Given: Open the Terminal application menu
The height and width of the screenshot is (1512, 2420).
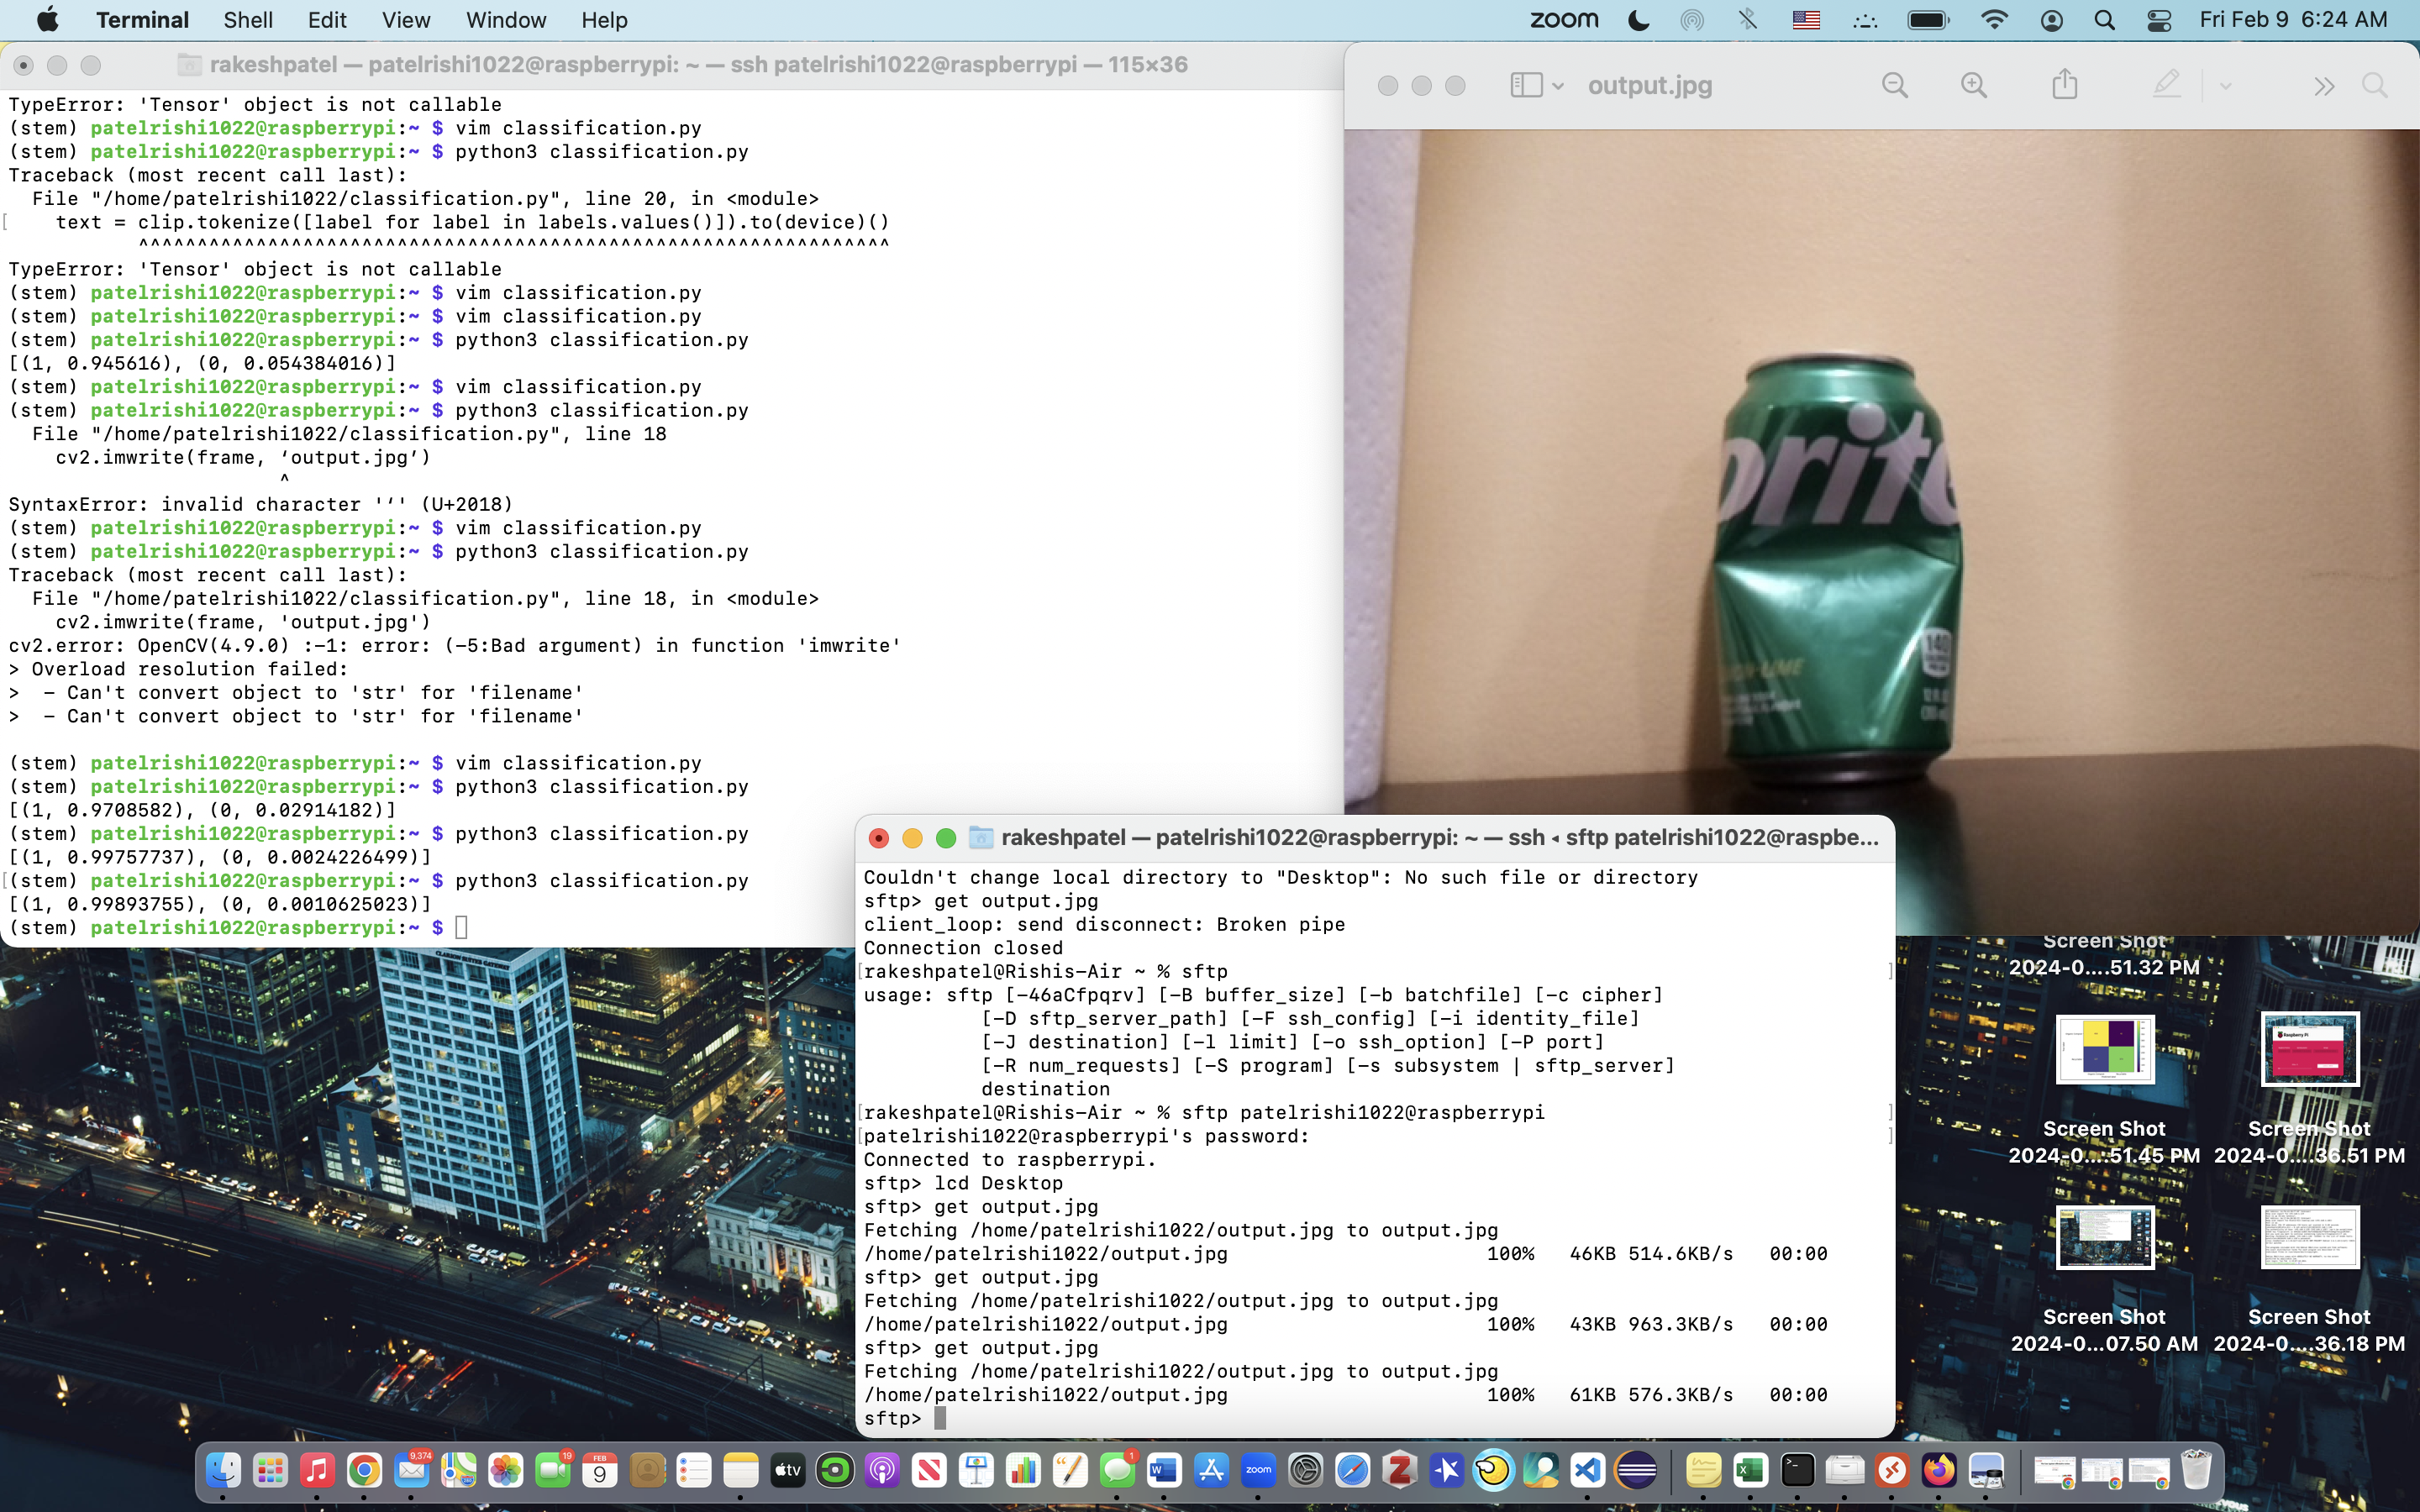Looking at the screenshot, I should tap(142, 20).
